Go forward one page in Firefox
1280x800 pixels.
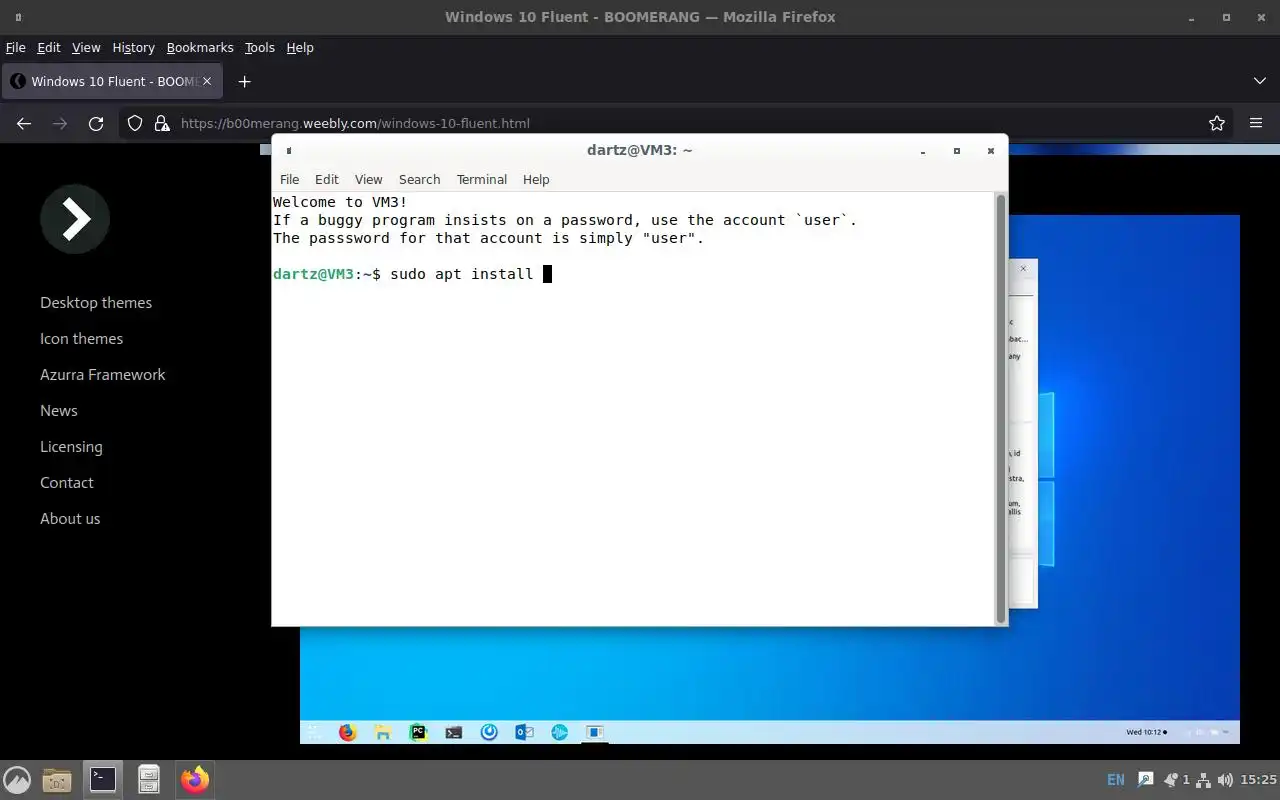click(x=60, y=123)
